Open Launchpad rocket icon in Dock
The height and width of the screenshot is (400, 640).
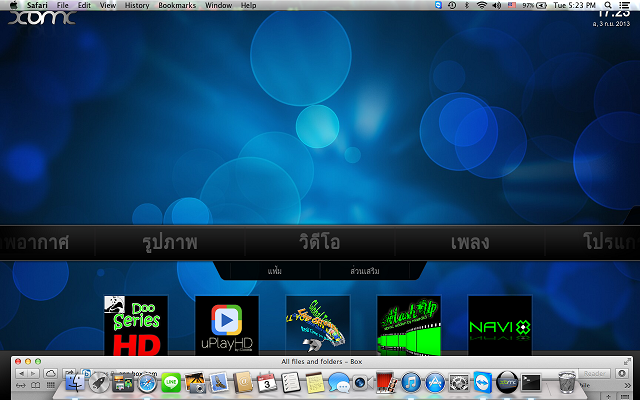[x=99, y=382]
